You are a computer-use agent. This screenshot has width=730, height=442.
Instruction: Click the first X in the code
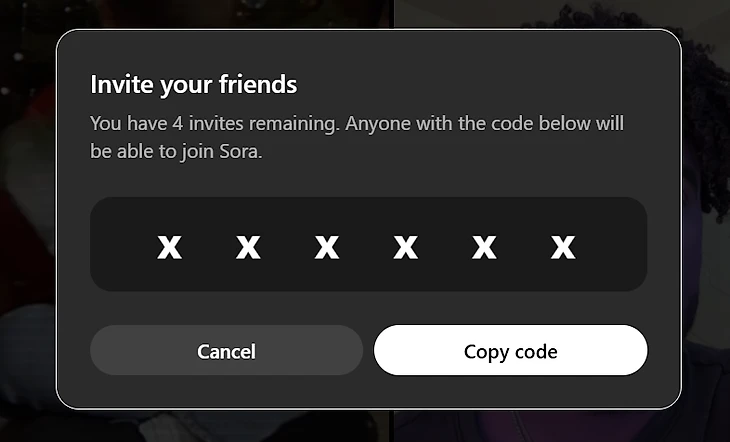tap(169, 246)
